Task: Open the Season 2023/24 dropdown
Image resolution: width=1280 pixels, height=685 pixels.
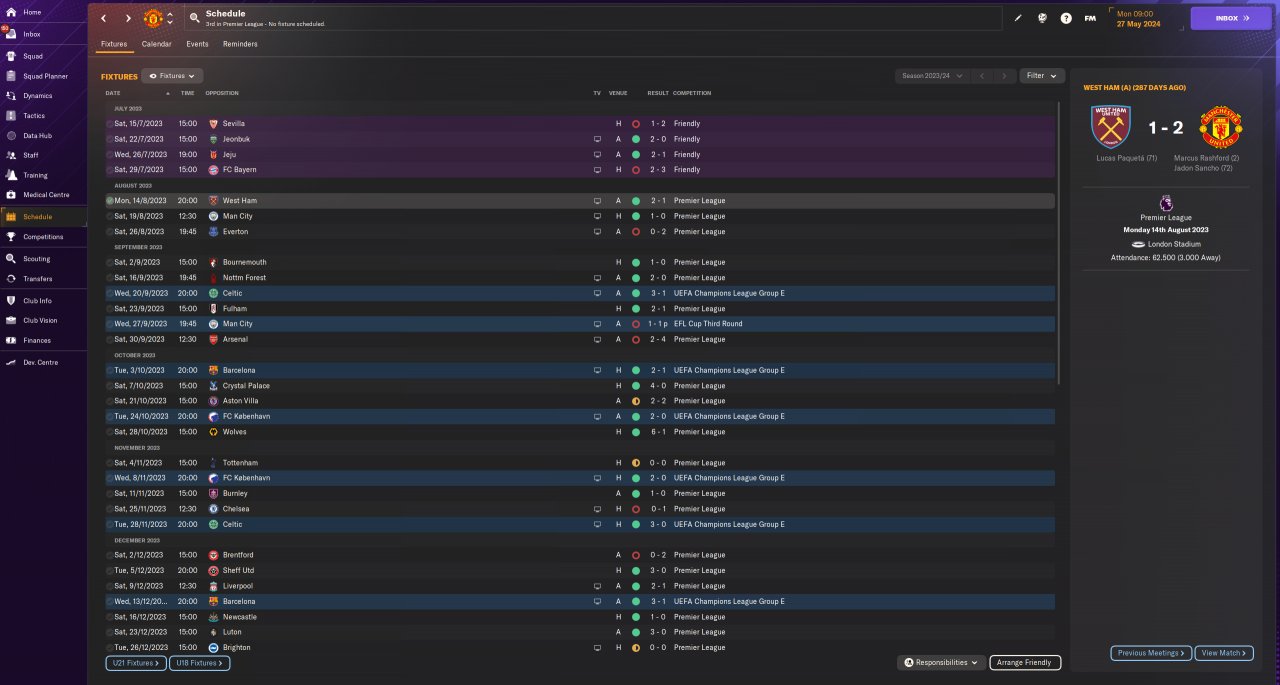Action: coord(932,76)
